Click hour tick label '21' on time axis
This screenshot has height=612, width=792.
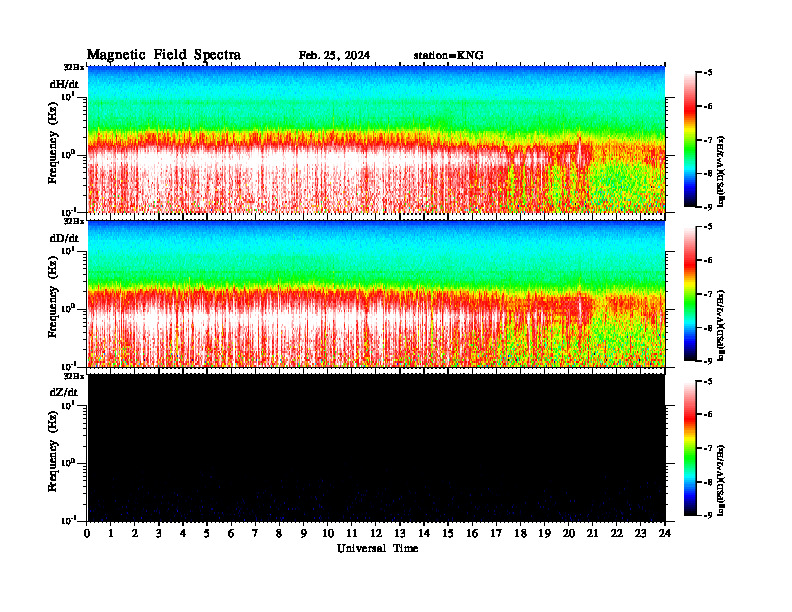pyautogui.click(x=592, y=533)
